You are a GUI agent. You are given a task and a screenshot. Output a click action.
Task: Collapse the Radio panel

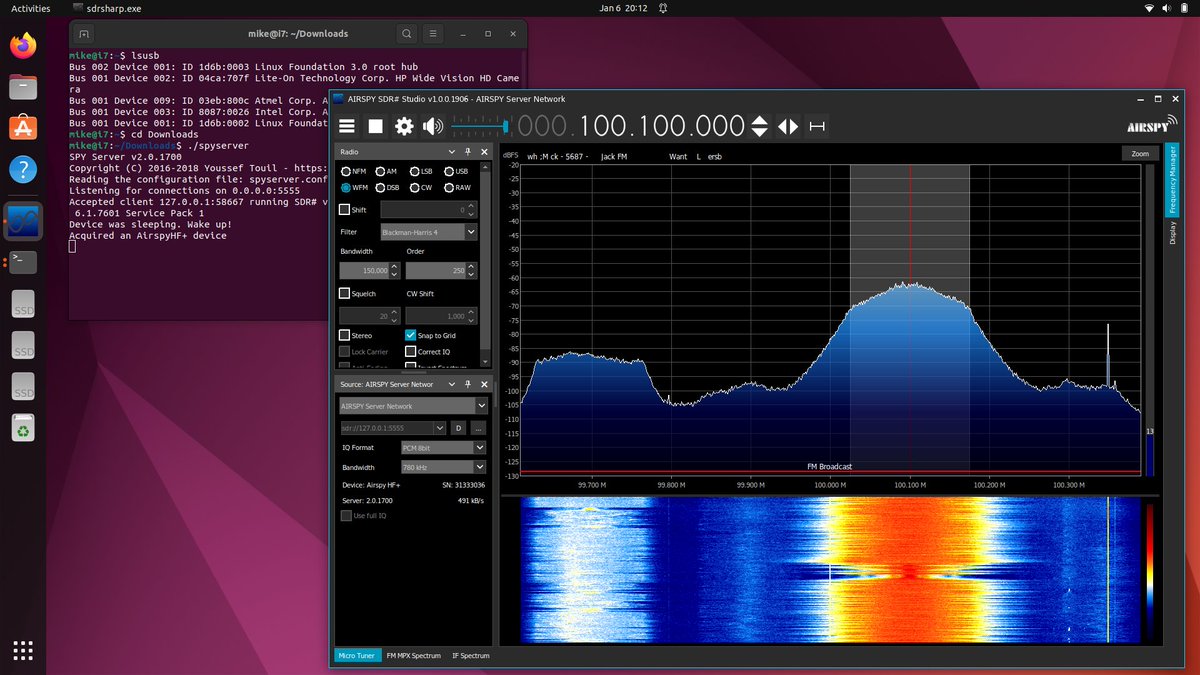(x=452, y=151)
